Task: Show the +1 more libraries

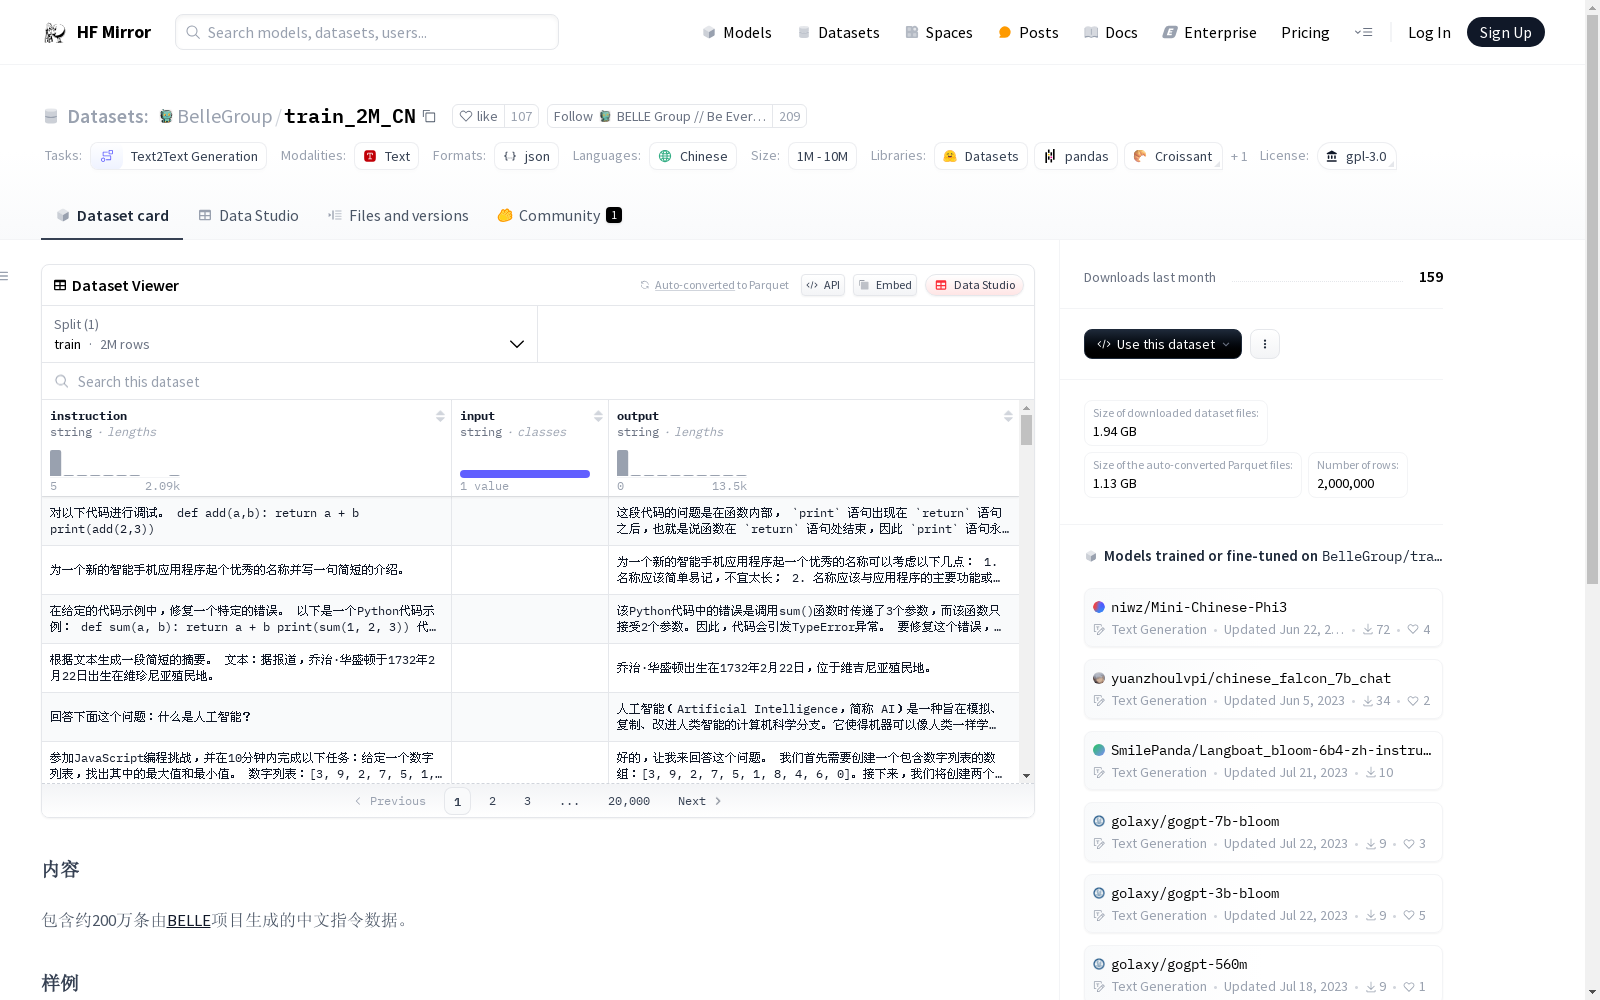Action: click(1239, 156)
